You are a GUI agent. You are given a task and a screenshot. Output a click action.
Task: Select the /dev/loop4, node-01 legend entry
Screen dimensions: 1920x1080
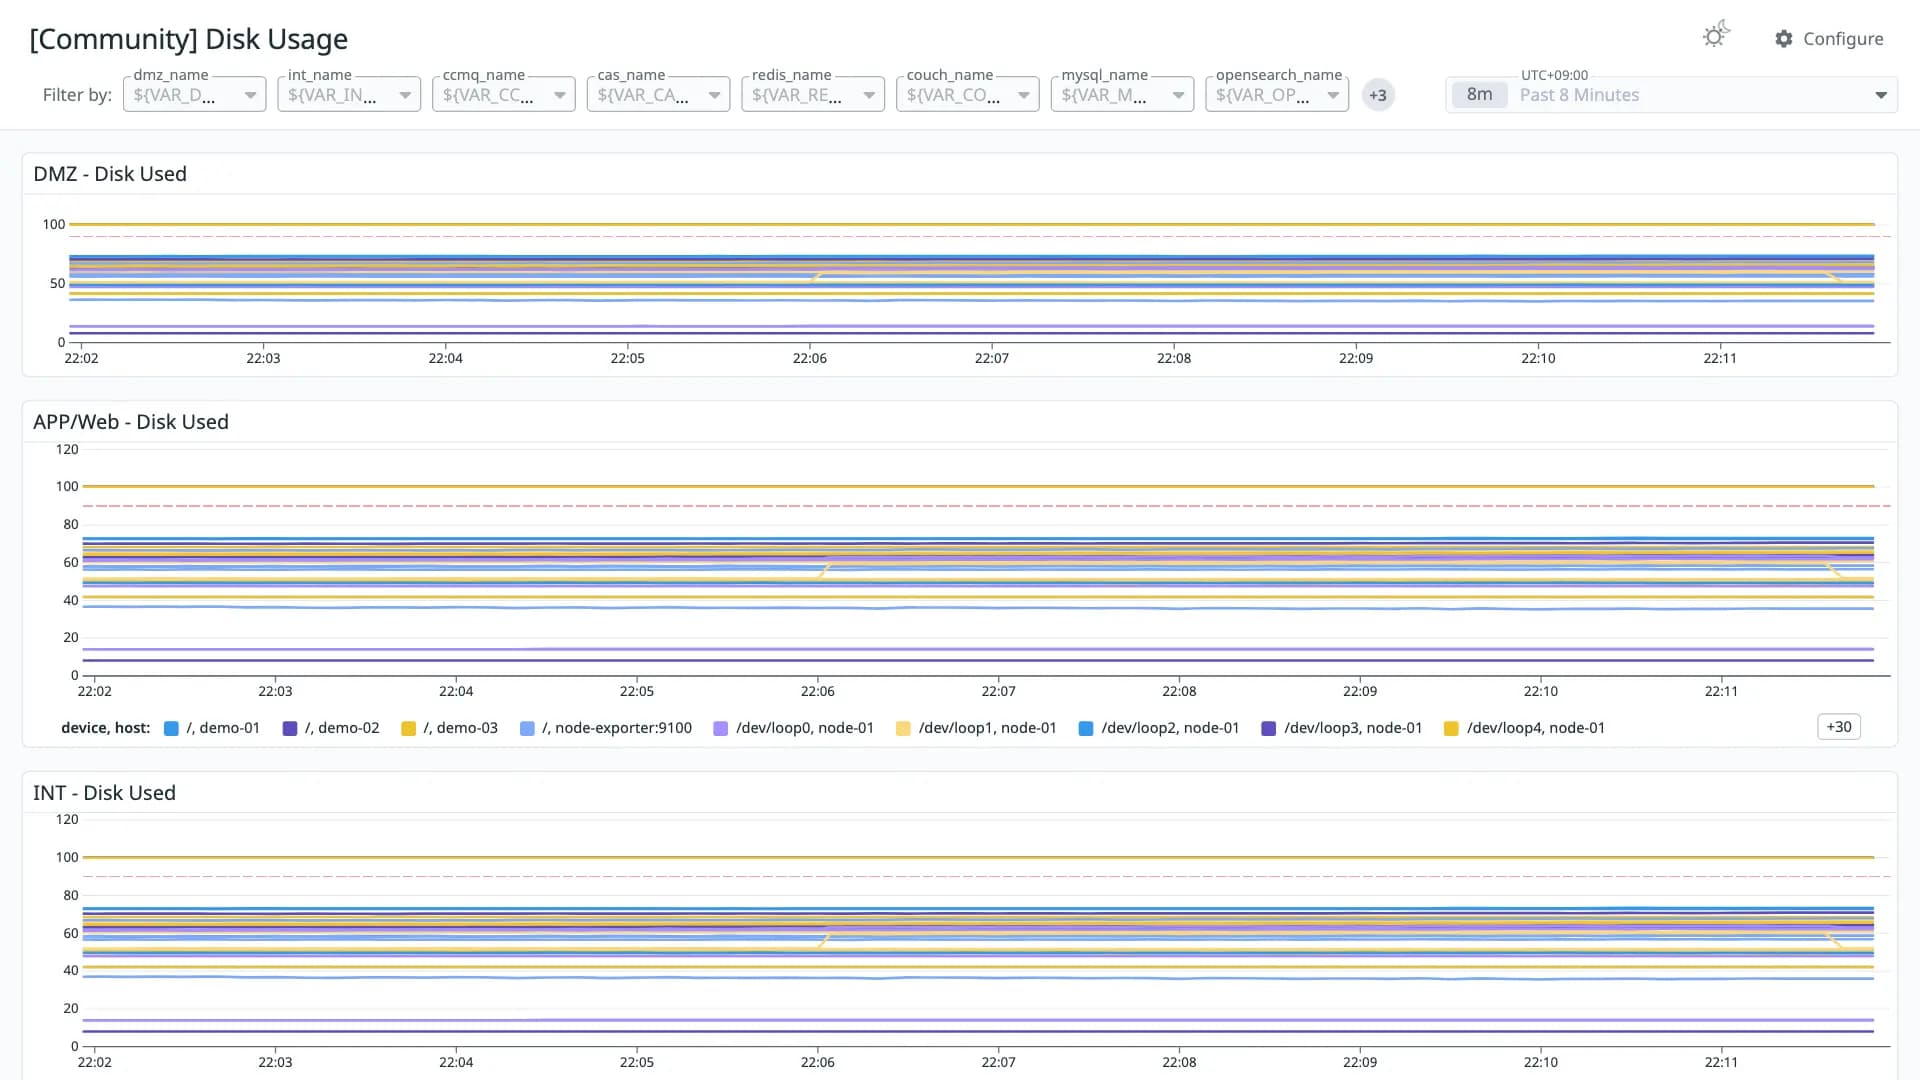click(x=1525, y=728)
